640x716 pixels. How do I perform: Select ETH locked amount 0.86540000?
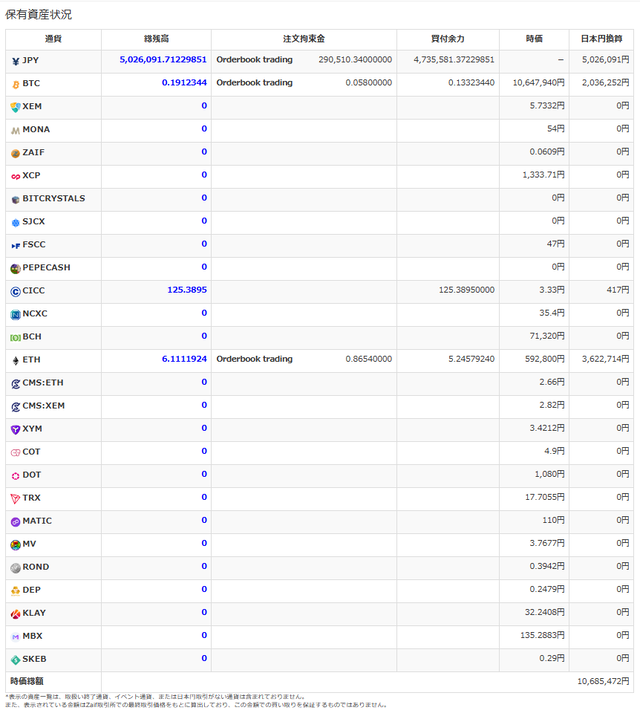pyautogui.click(x=369, y=359)
